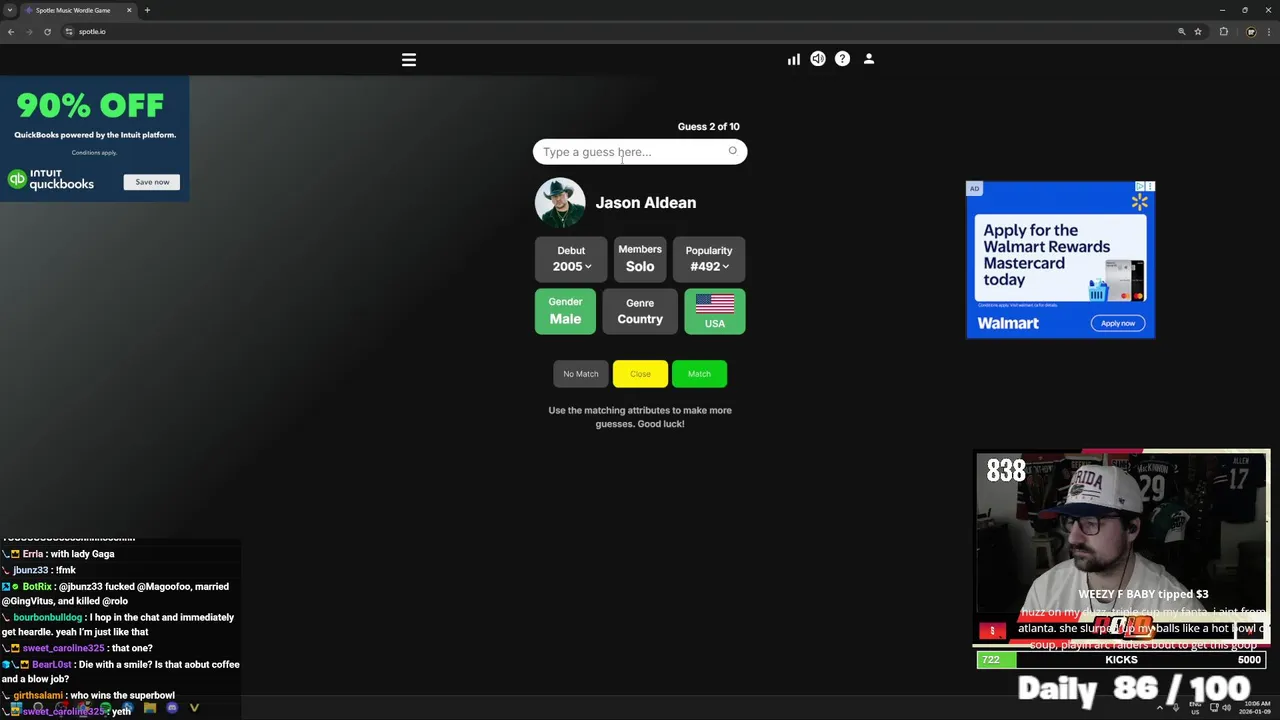
Task: Close the Spotle Music Wordle Game tab
Action: (x=129, y=10)
